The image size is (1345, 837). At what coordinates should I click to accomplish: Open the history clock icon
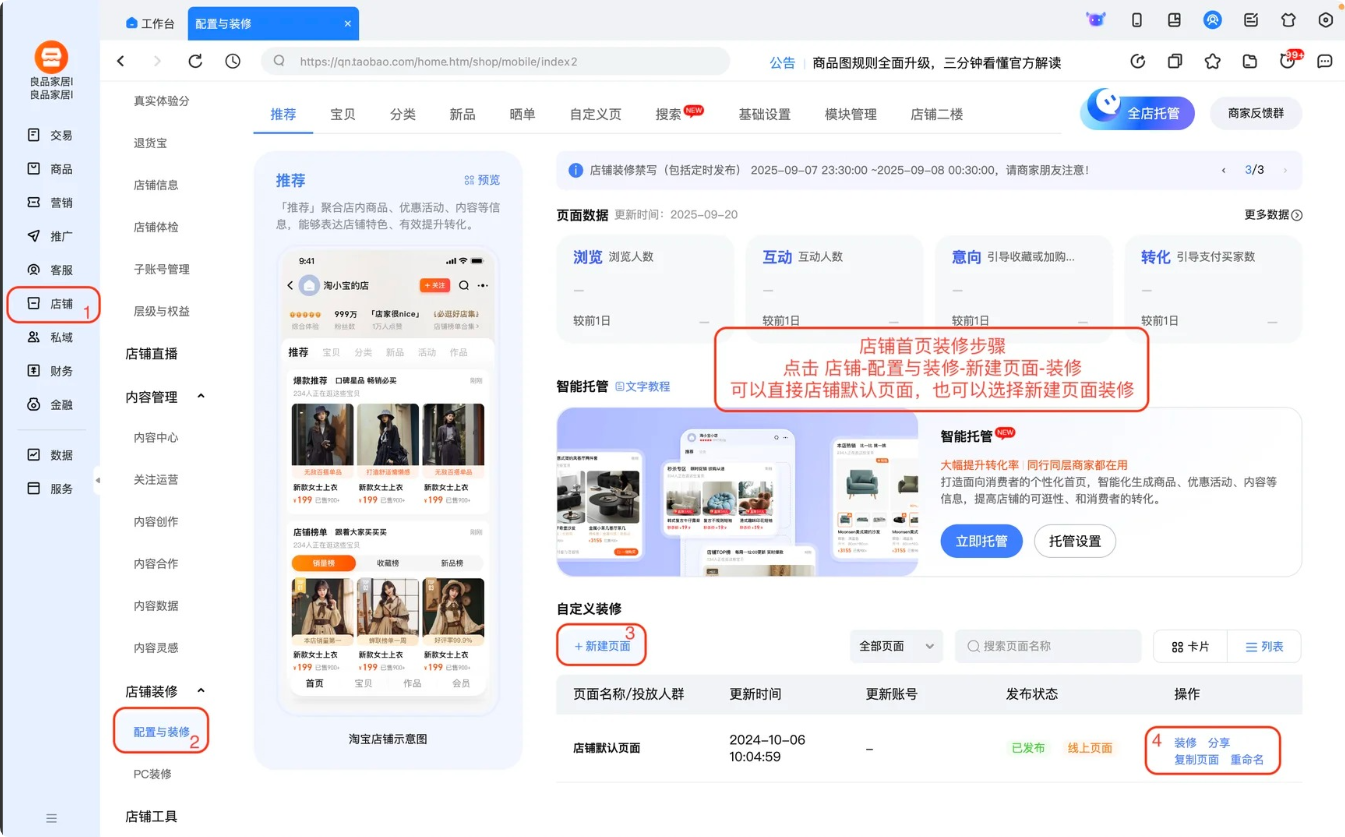[x=233, y=61]
